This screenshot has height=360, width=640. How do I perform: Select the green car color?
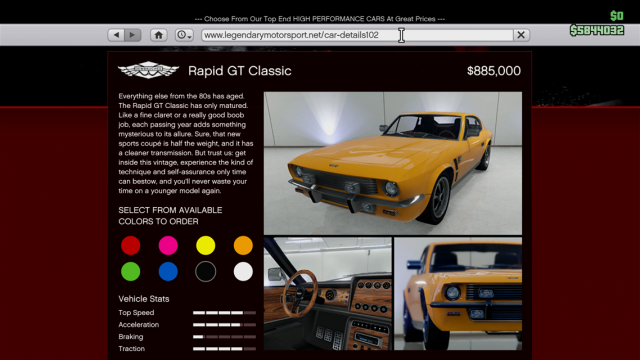point(131,271)
